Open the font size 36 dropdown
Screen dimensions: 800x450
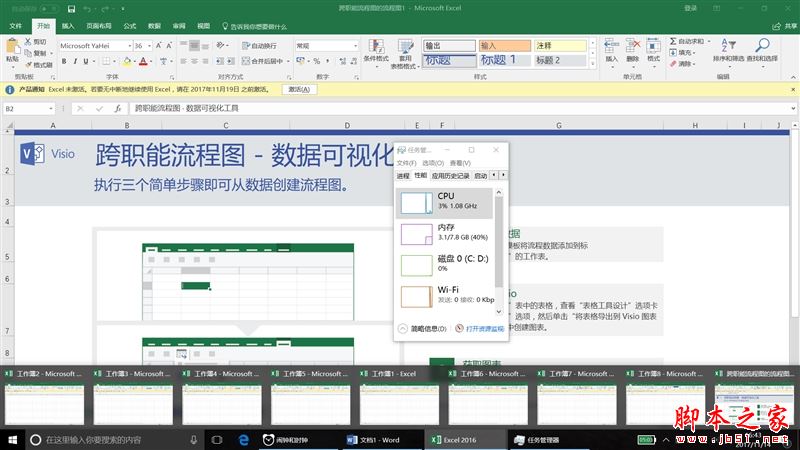click(149, 46)
